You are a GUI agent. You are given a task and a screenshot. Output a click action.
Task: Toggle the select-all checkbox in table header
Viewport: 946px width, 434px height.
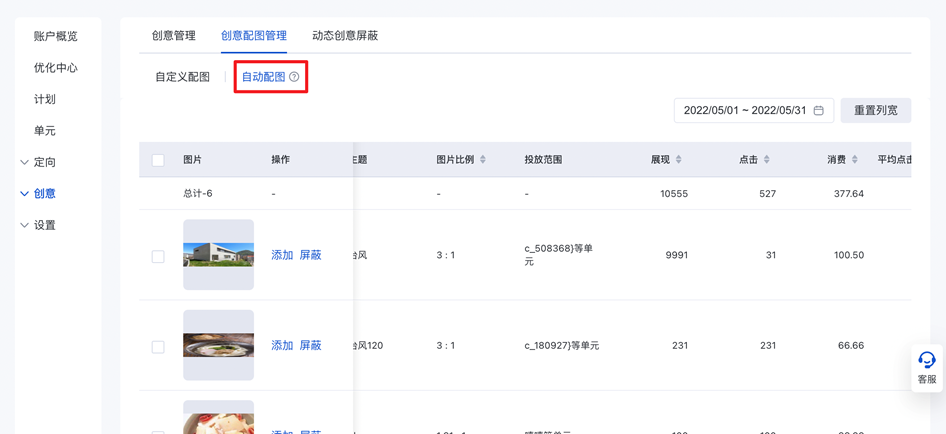(158, 160)
